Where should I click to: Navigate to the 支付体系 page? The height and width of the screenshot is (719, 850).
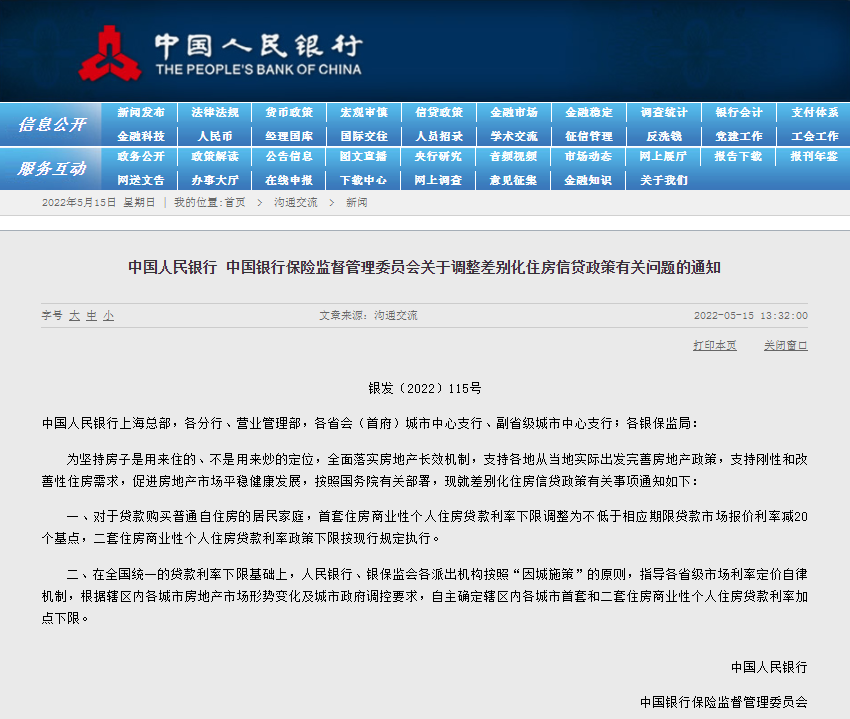(x=814, y=112)
